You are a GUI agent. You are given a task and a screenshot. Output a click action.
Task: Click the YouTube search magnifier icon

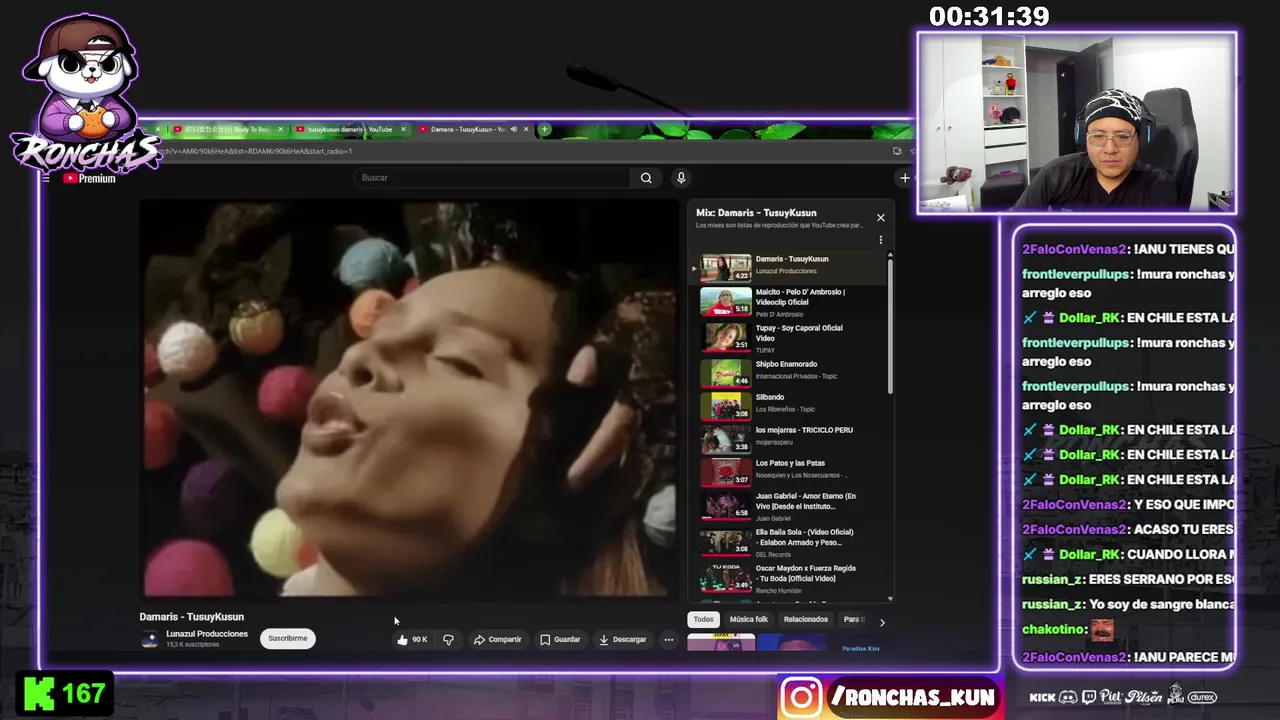pyautogui.click(x=646, y=178)
